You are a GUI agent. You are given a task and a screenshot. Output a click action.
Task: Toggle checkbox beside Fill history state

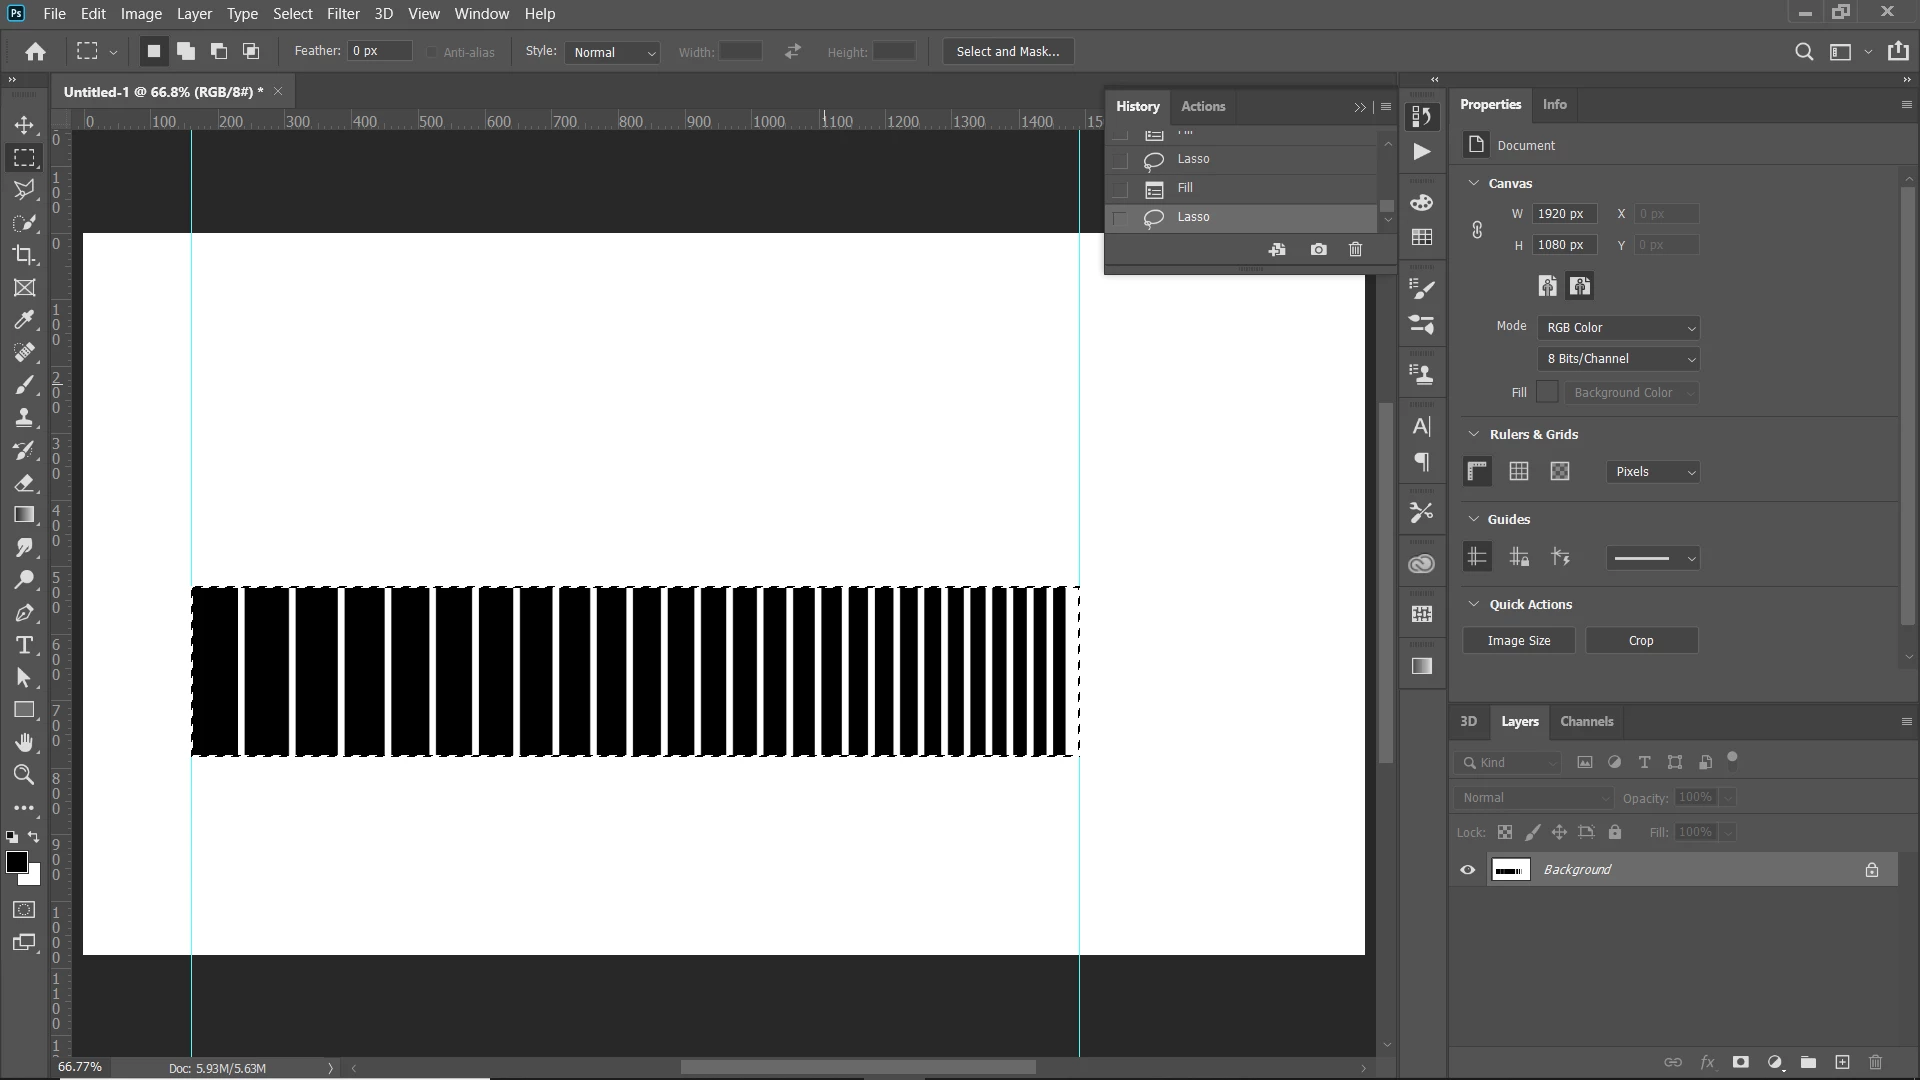tap(1121, 189)
